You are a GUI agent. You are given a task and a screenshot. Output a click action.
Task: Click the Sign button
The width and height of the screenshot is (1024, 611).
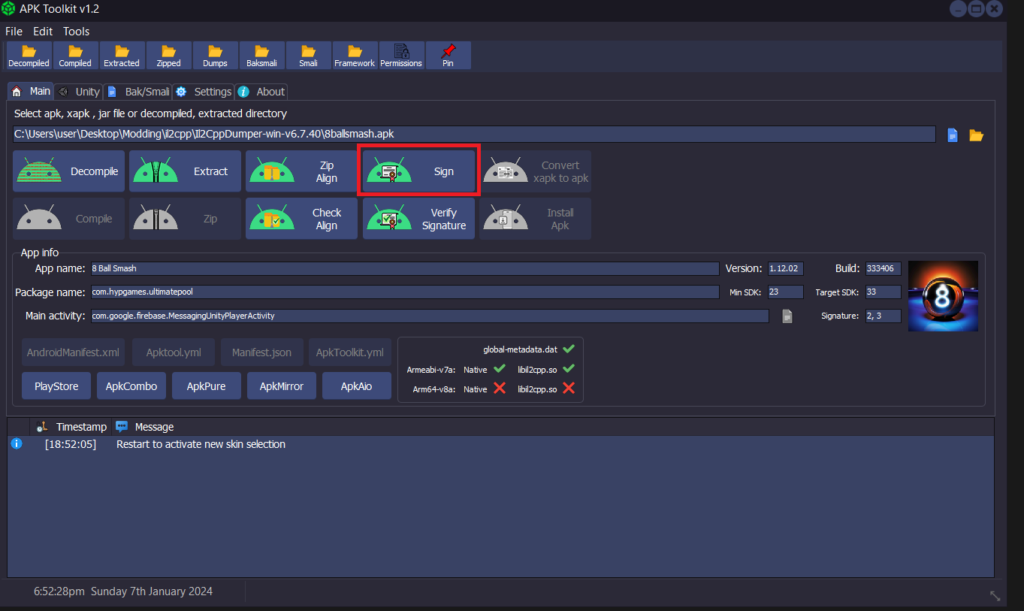[419, 171]
